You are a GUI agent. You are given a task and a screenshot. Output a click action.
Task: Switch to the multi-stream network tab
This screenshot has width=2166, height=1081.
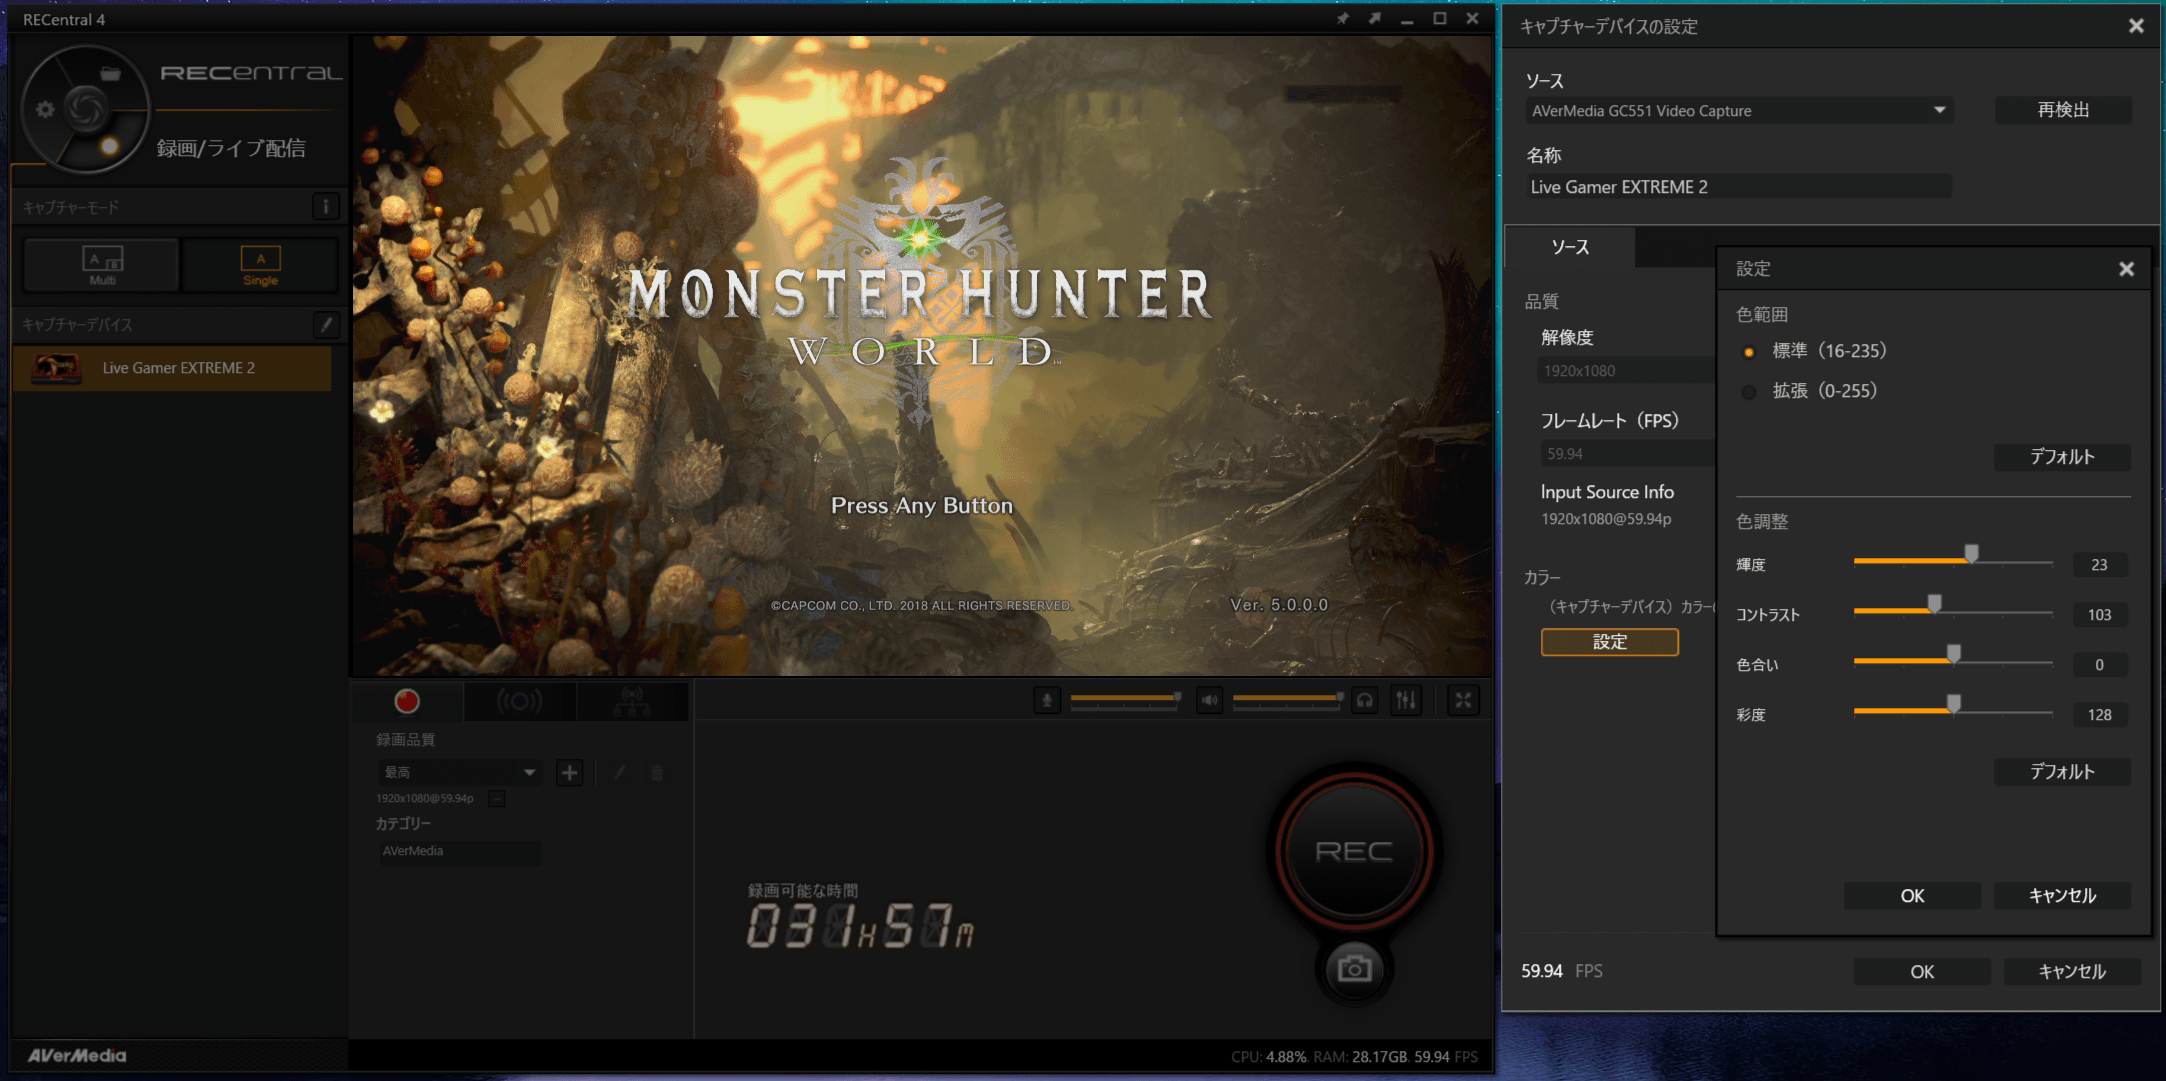click(632, 701)
